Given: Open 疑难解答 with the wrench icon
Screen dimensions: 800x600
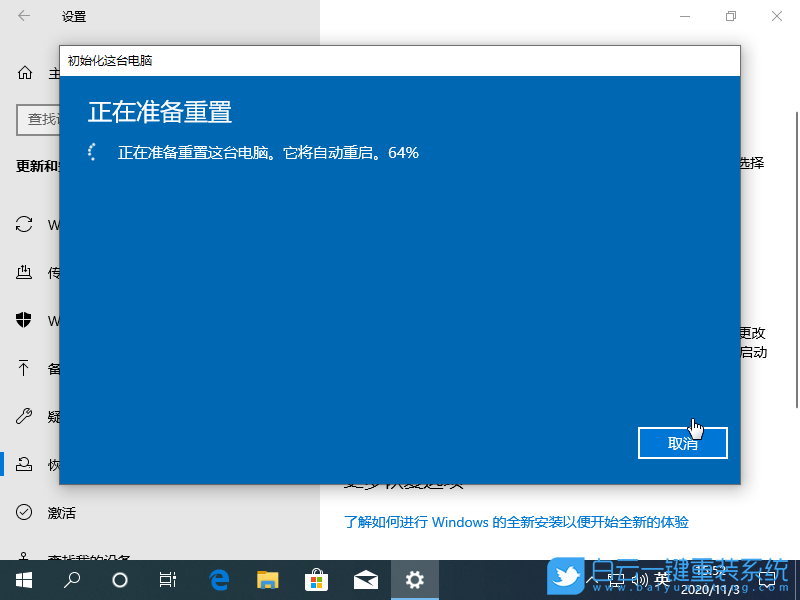Looking at the screenshot, I should pos(23,416).
